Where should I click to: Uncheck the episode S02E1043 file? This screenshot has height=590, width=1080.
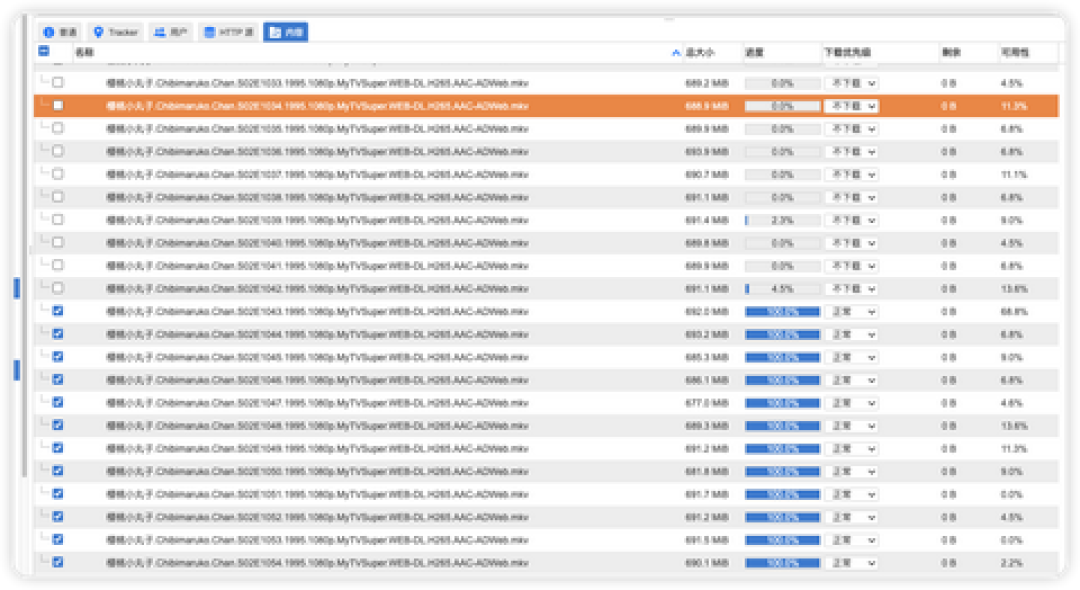[58, 311]
